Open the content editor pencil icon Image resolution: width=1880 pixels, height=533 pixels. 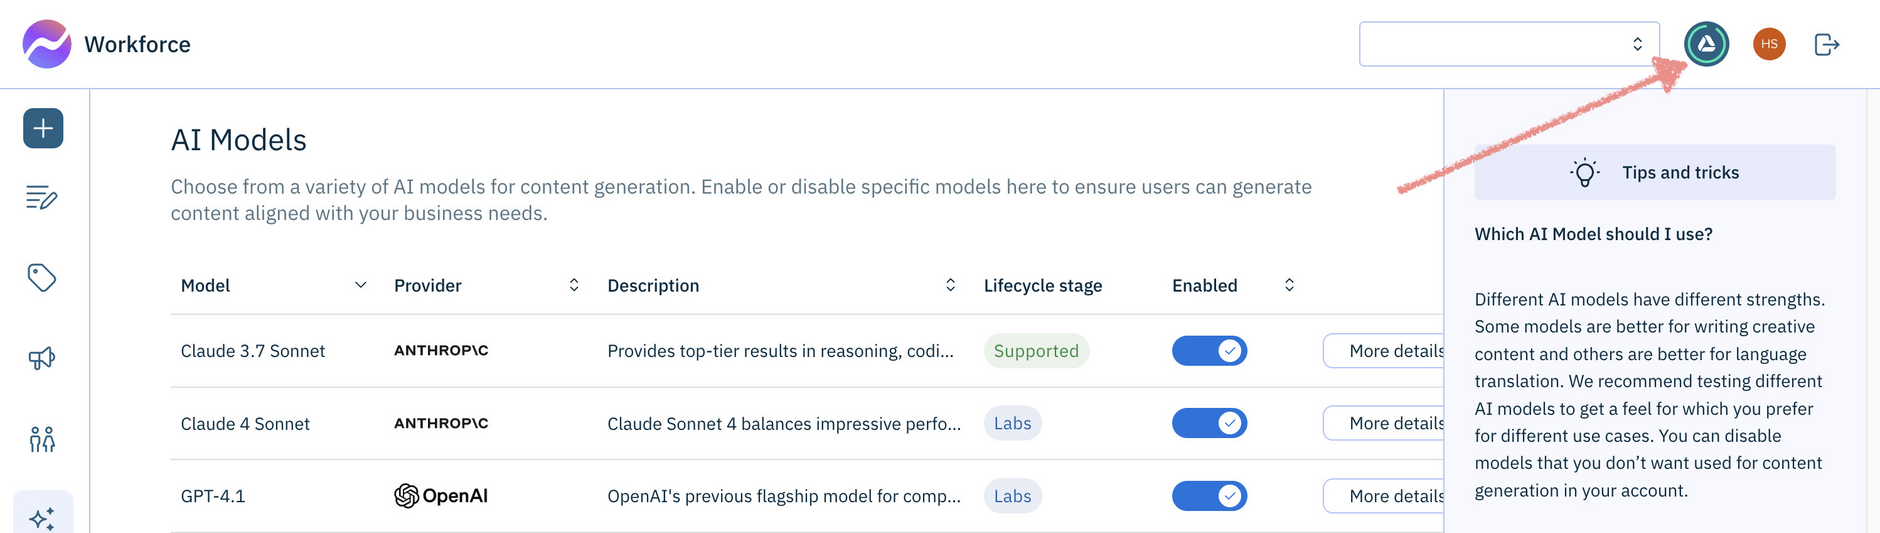(x=41, y=198)
